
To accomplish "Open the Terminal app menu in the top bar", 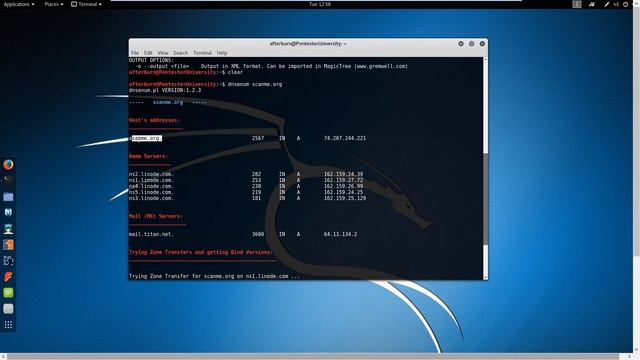I will pos(86,4).
